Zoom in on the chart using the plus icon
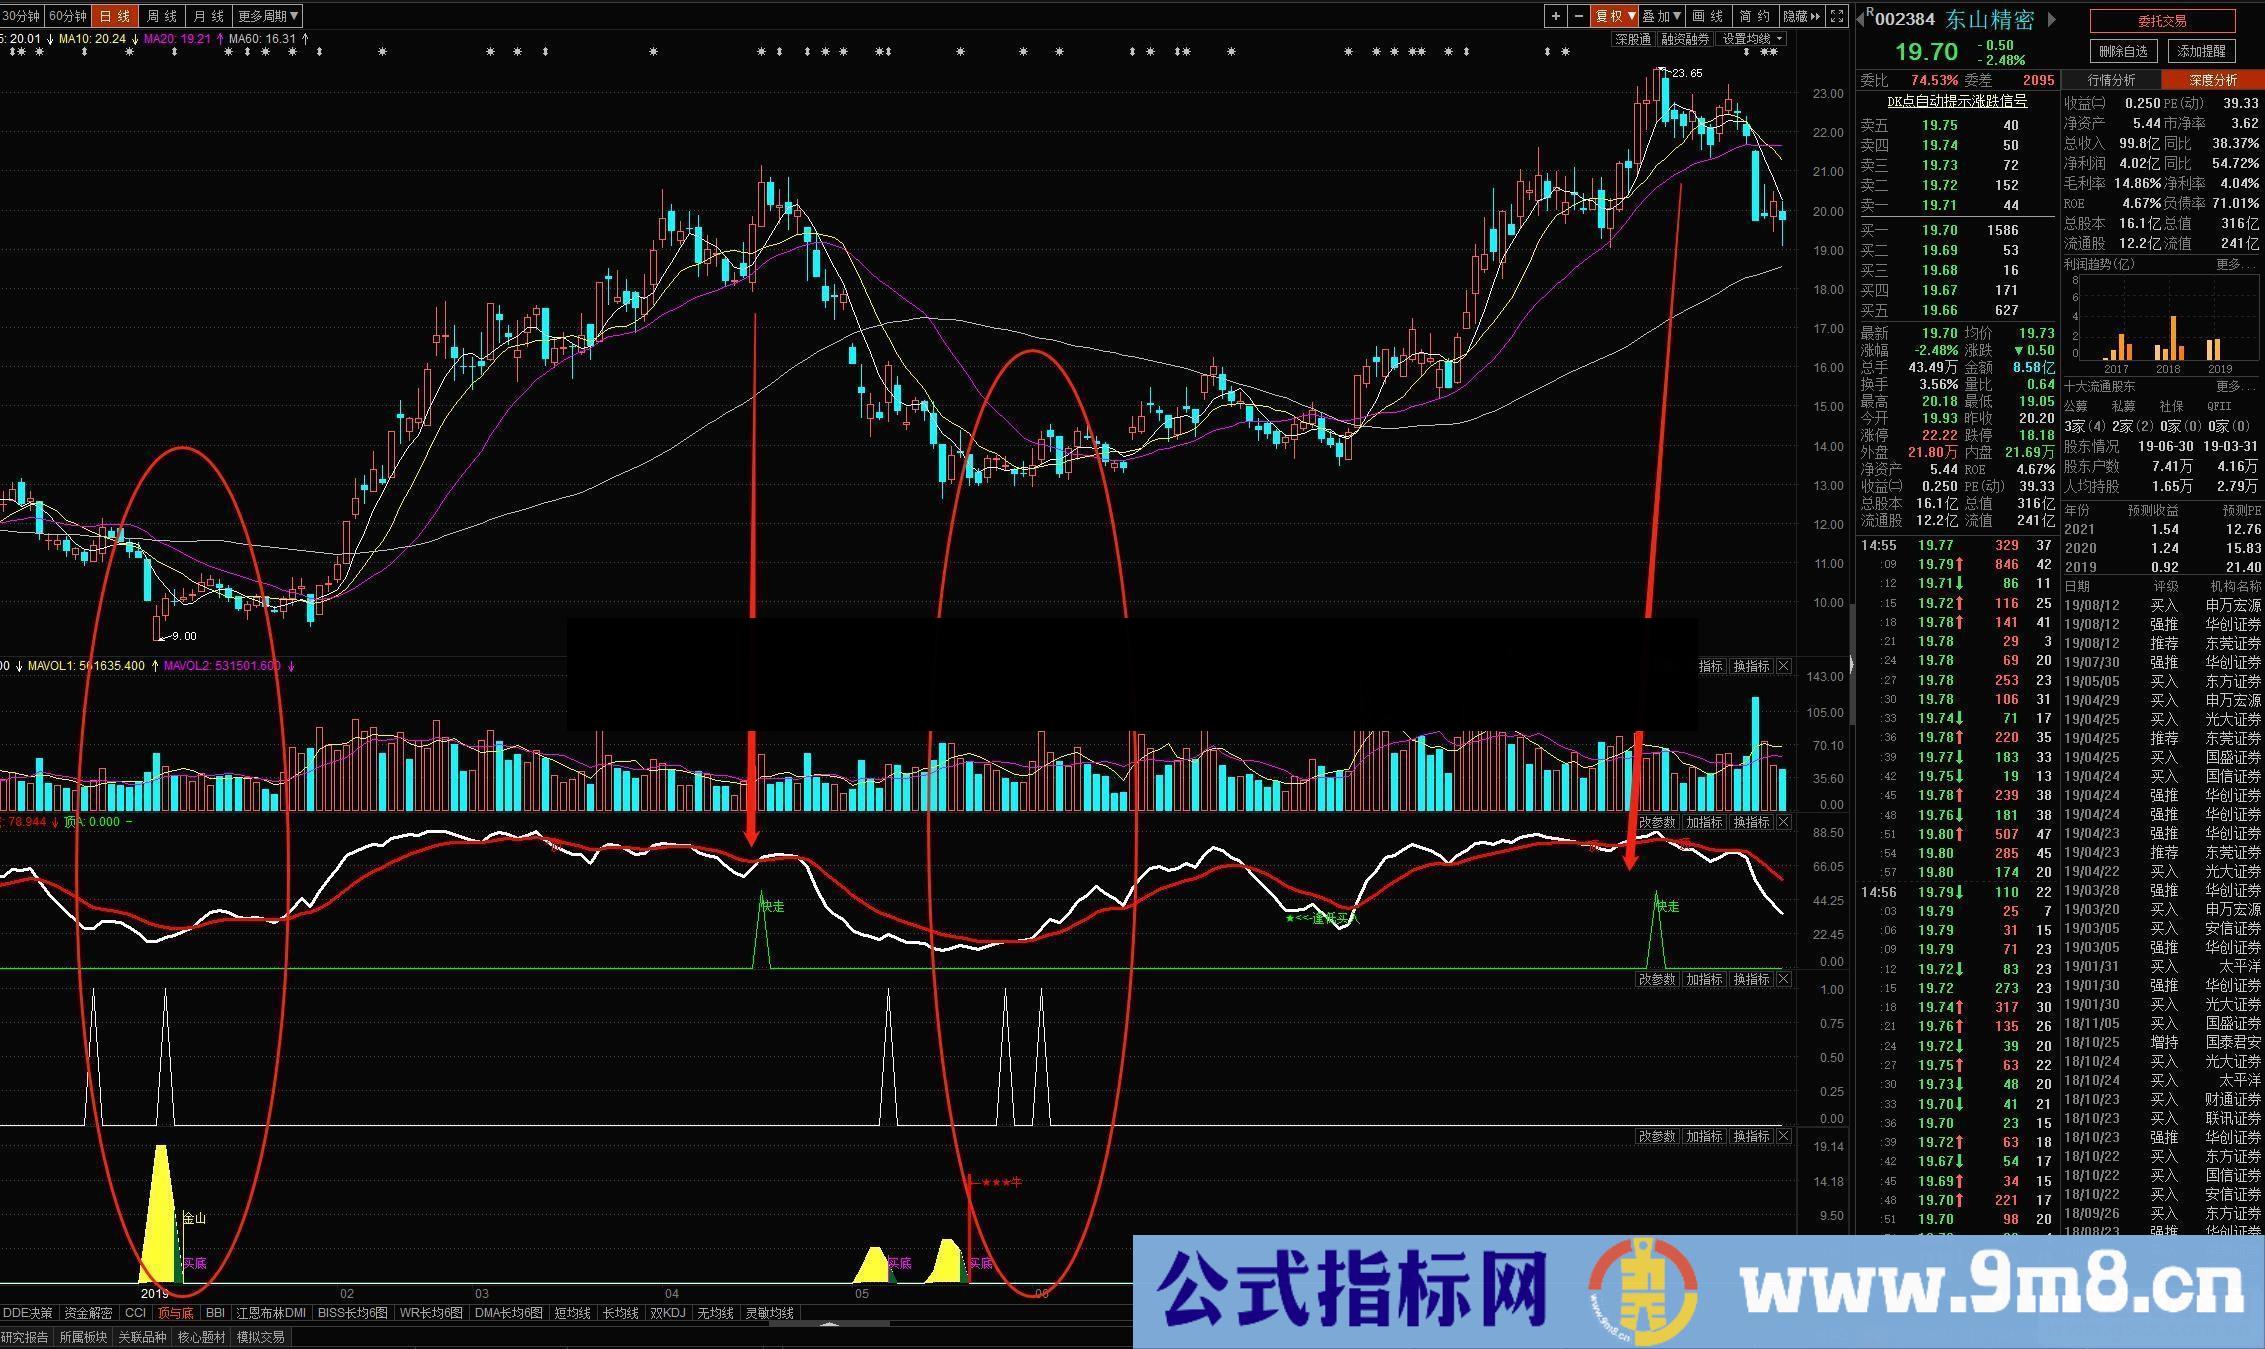2265x1349 pixels. (1556, 16)
